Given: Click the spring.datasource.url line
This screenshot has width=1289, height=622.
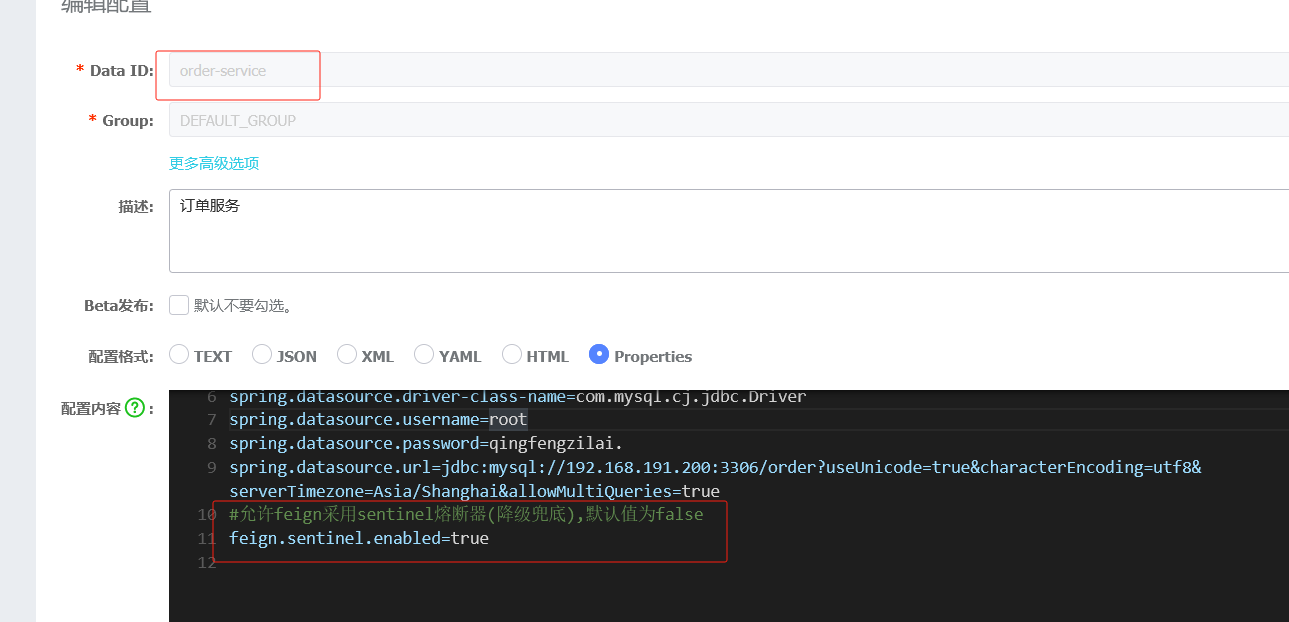Looking at the screenshot, I should [x=715, y=467].
